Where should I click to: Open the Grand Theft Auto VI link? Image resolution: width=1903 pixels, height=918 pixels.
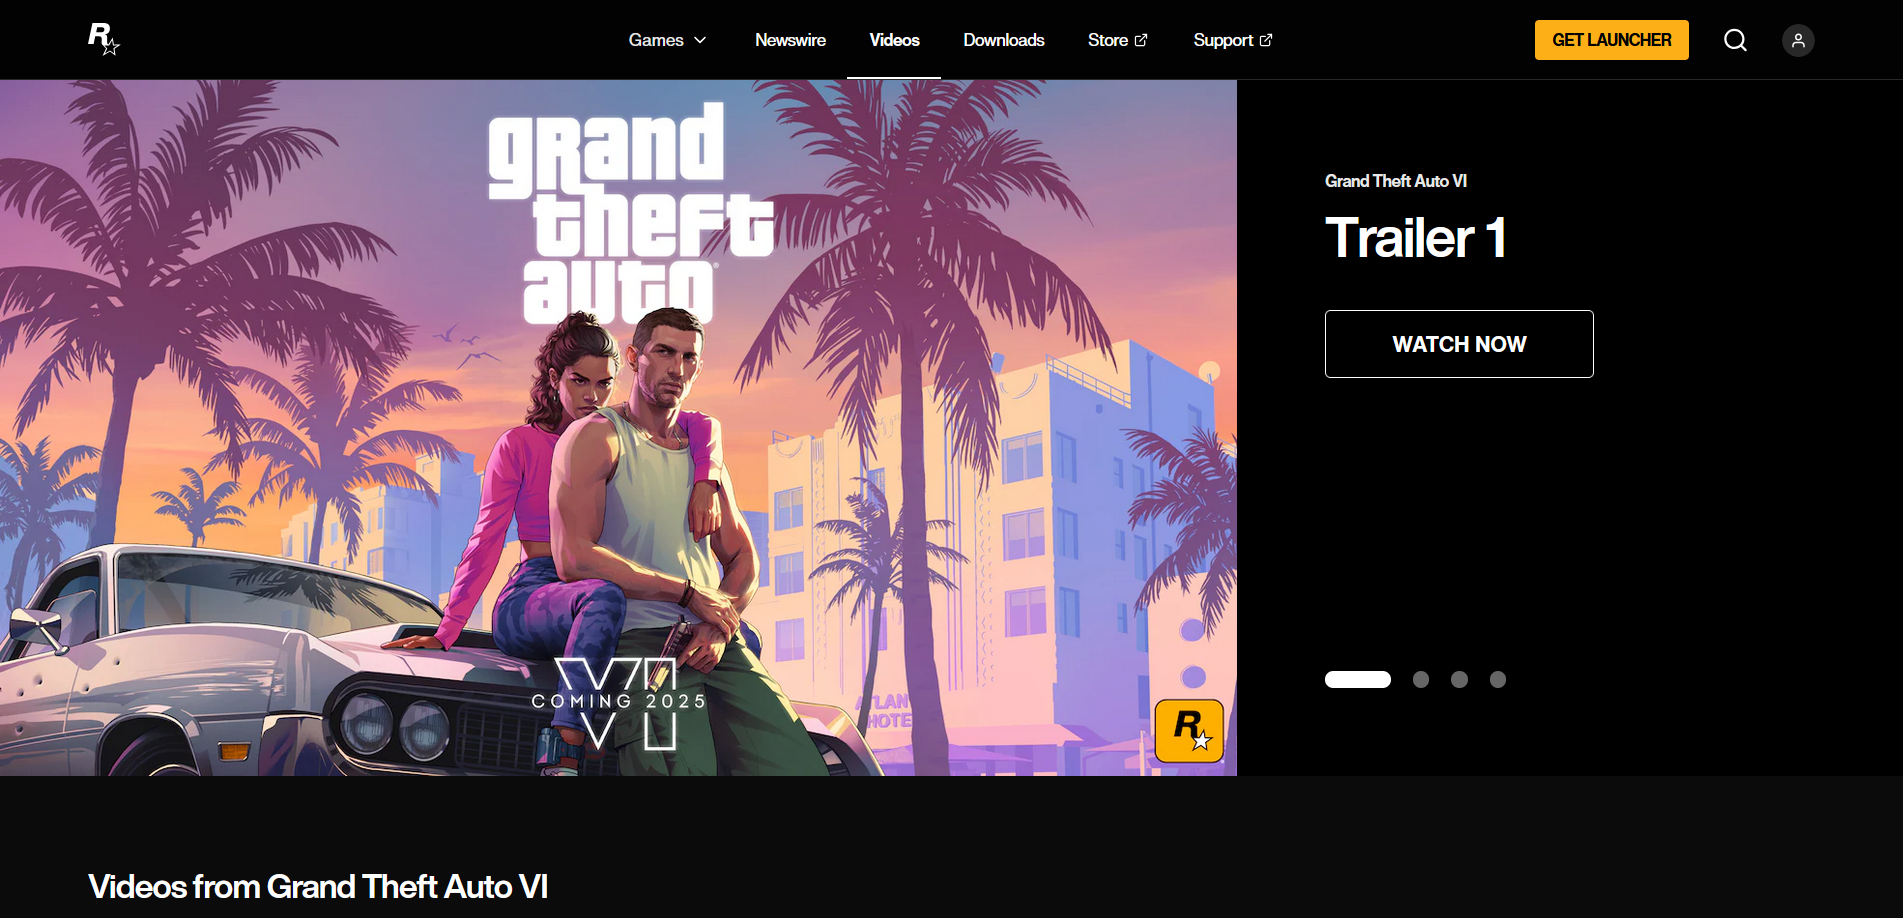tap(1396, 181)
